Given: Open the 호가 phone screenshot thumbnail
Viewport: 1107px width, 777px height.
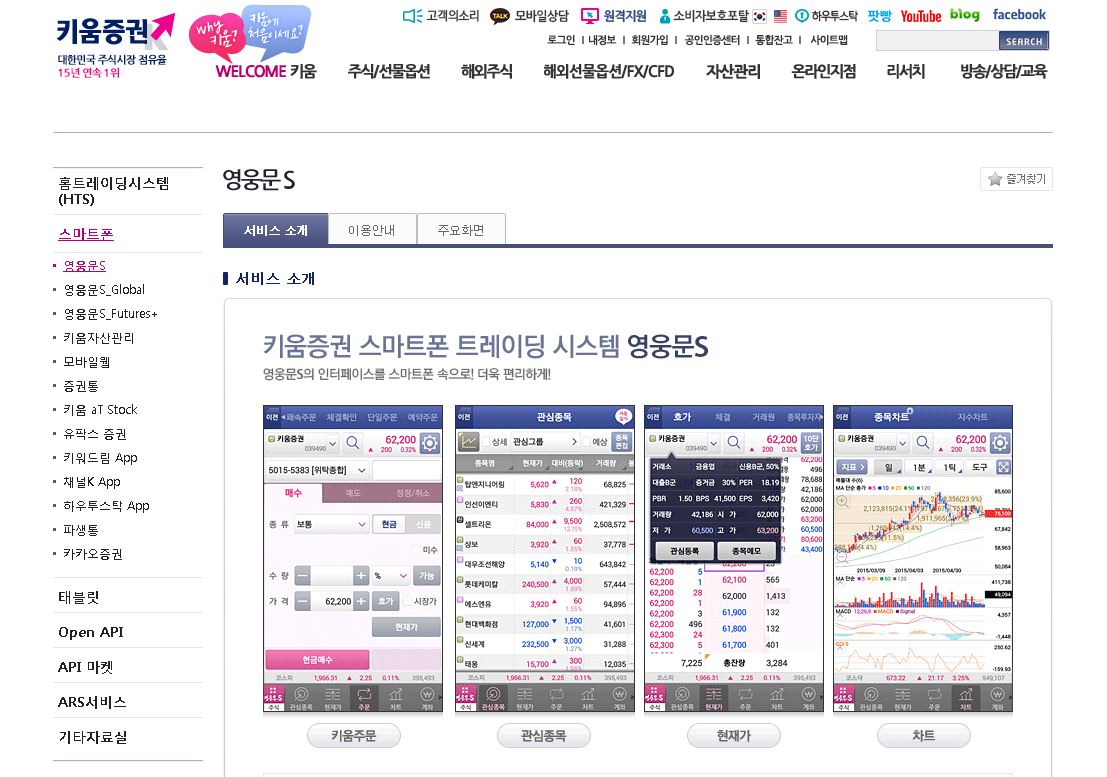Looking at the screenshot, I should pyautogui.click(x=734, y=559).
